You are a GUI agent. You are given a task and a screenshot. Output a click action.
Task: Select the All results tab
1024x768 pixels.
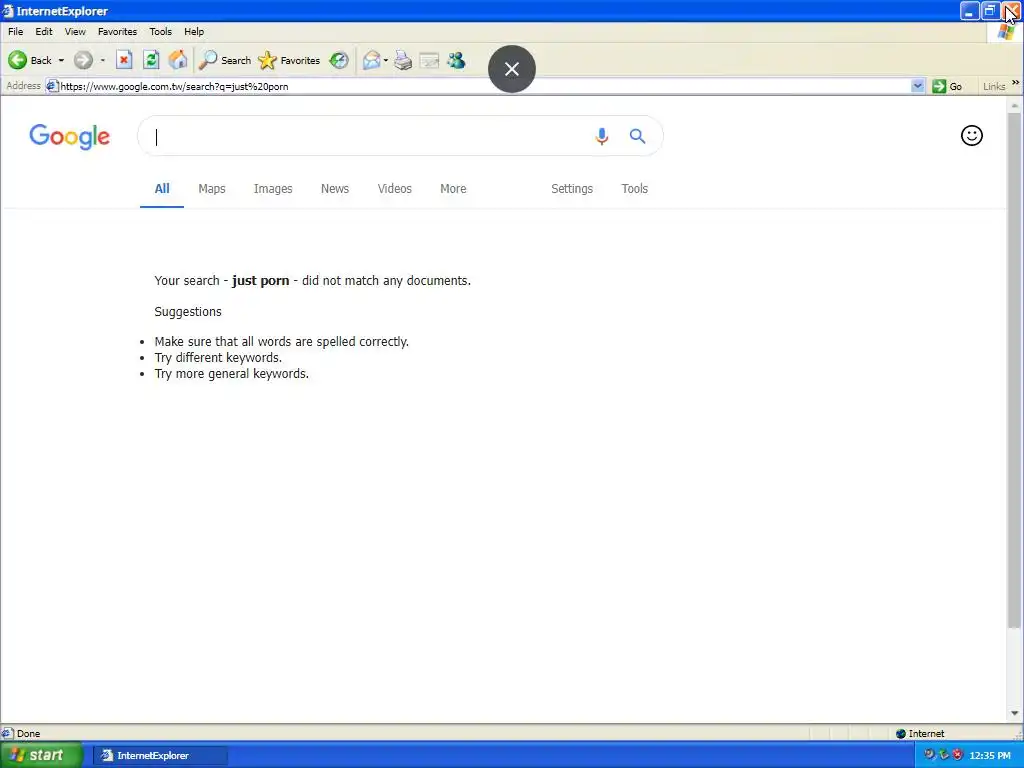162,189
